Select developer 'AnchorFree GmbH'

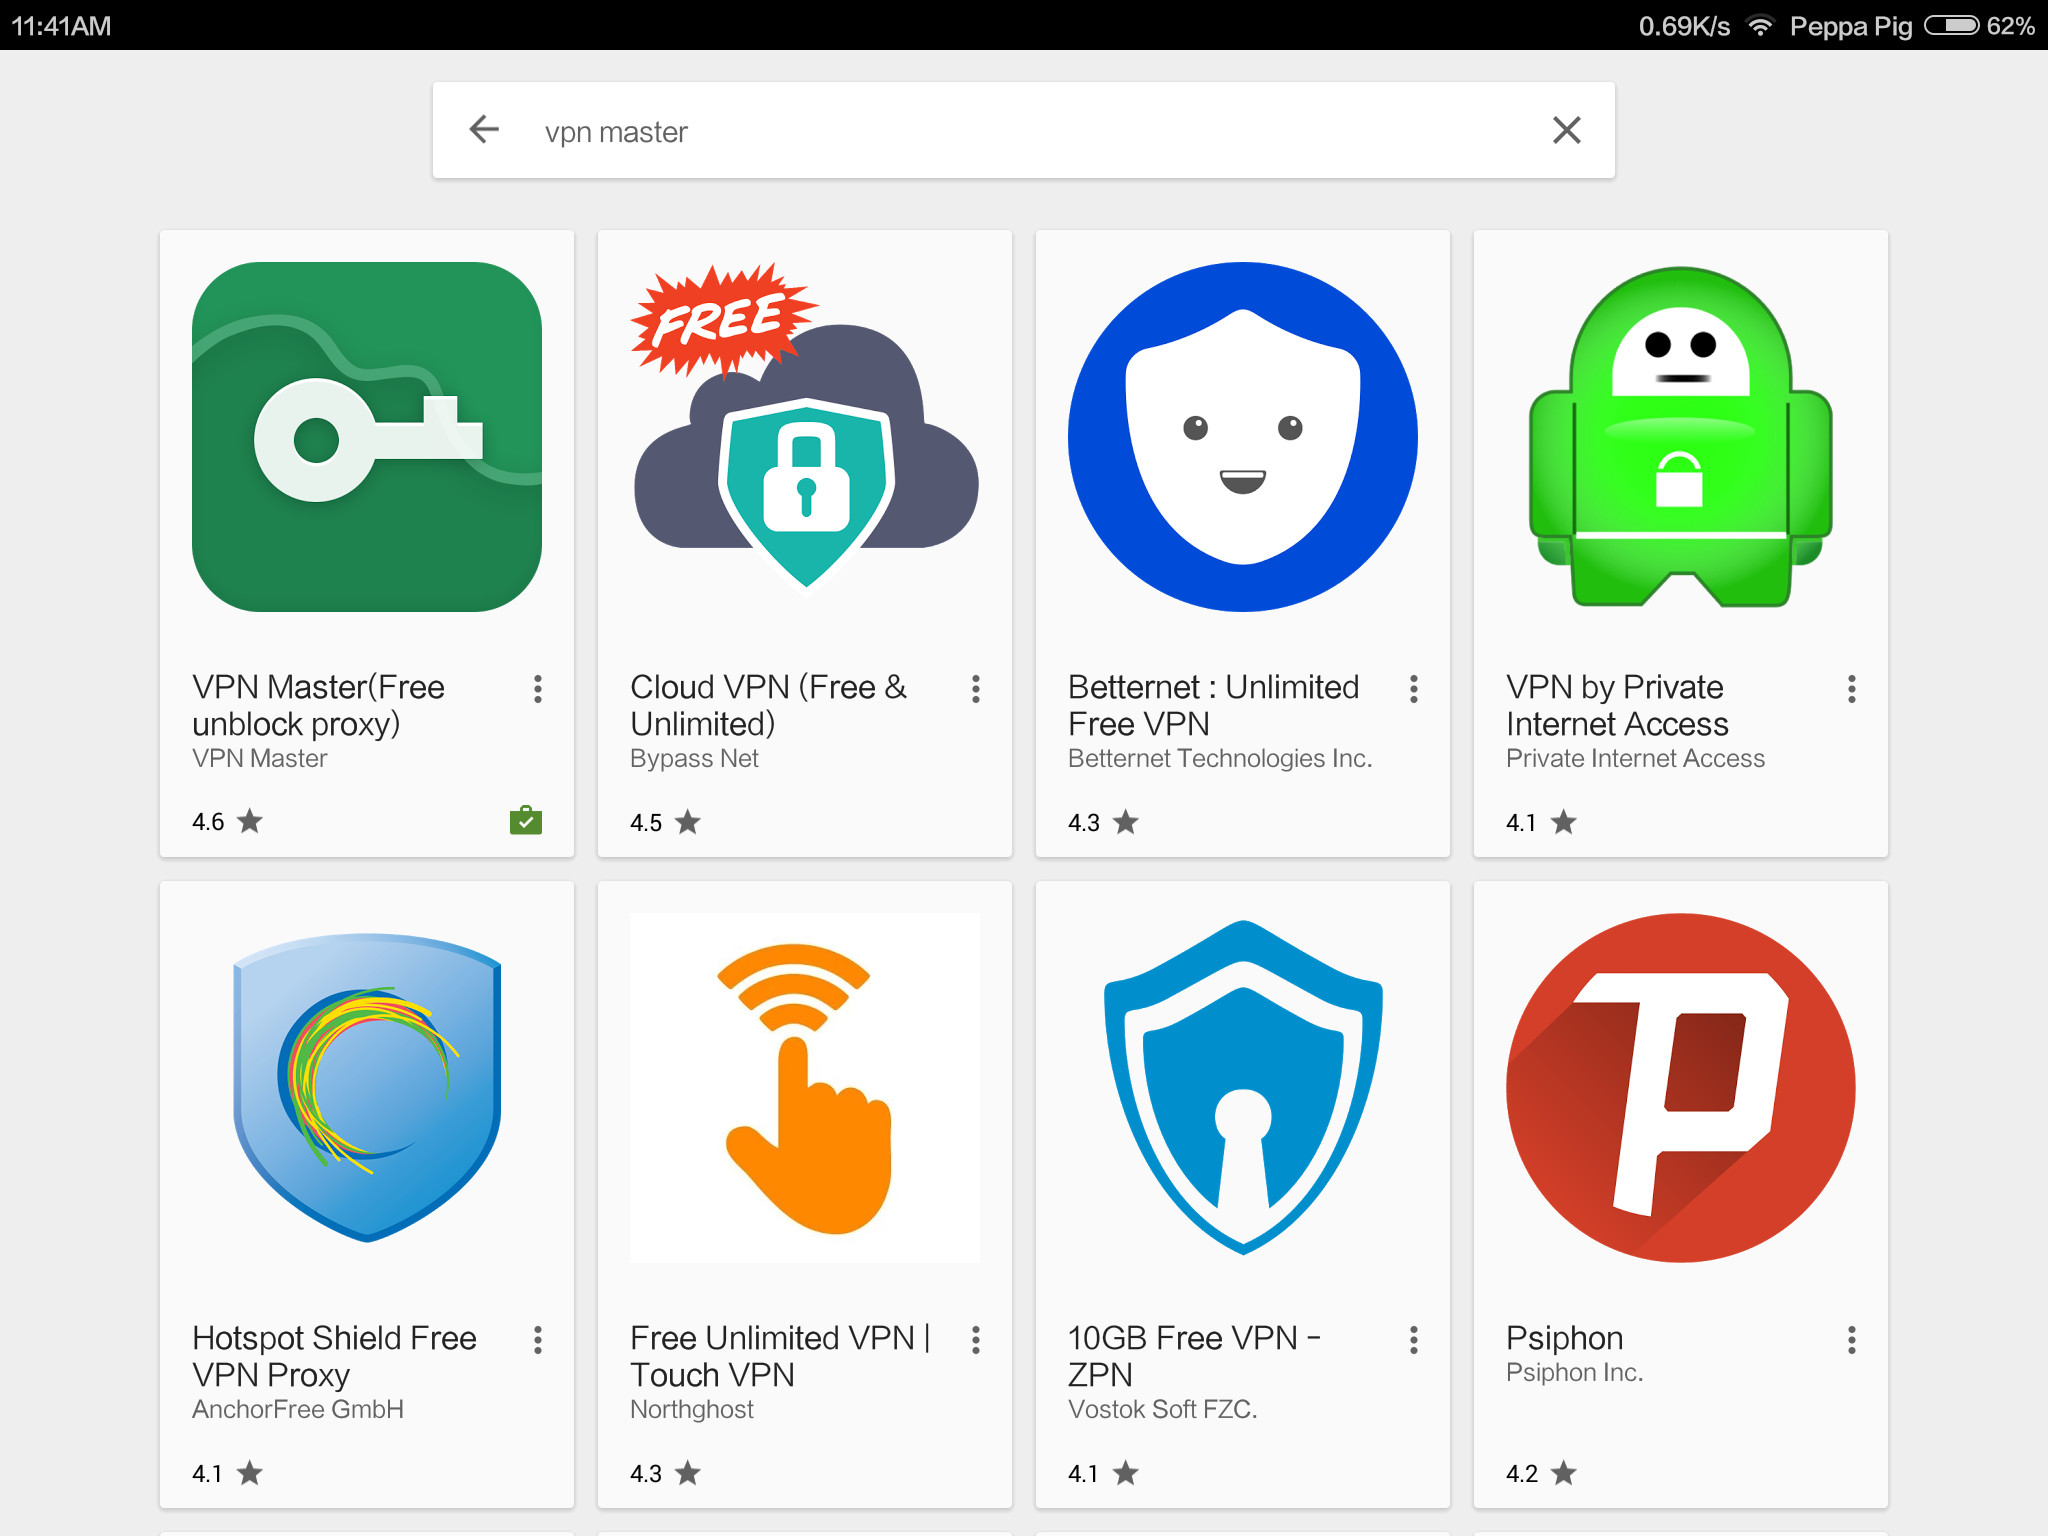point(298,1410)
